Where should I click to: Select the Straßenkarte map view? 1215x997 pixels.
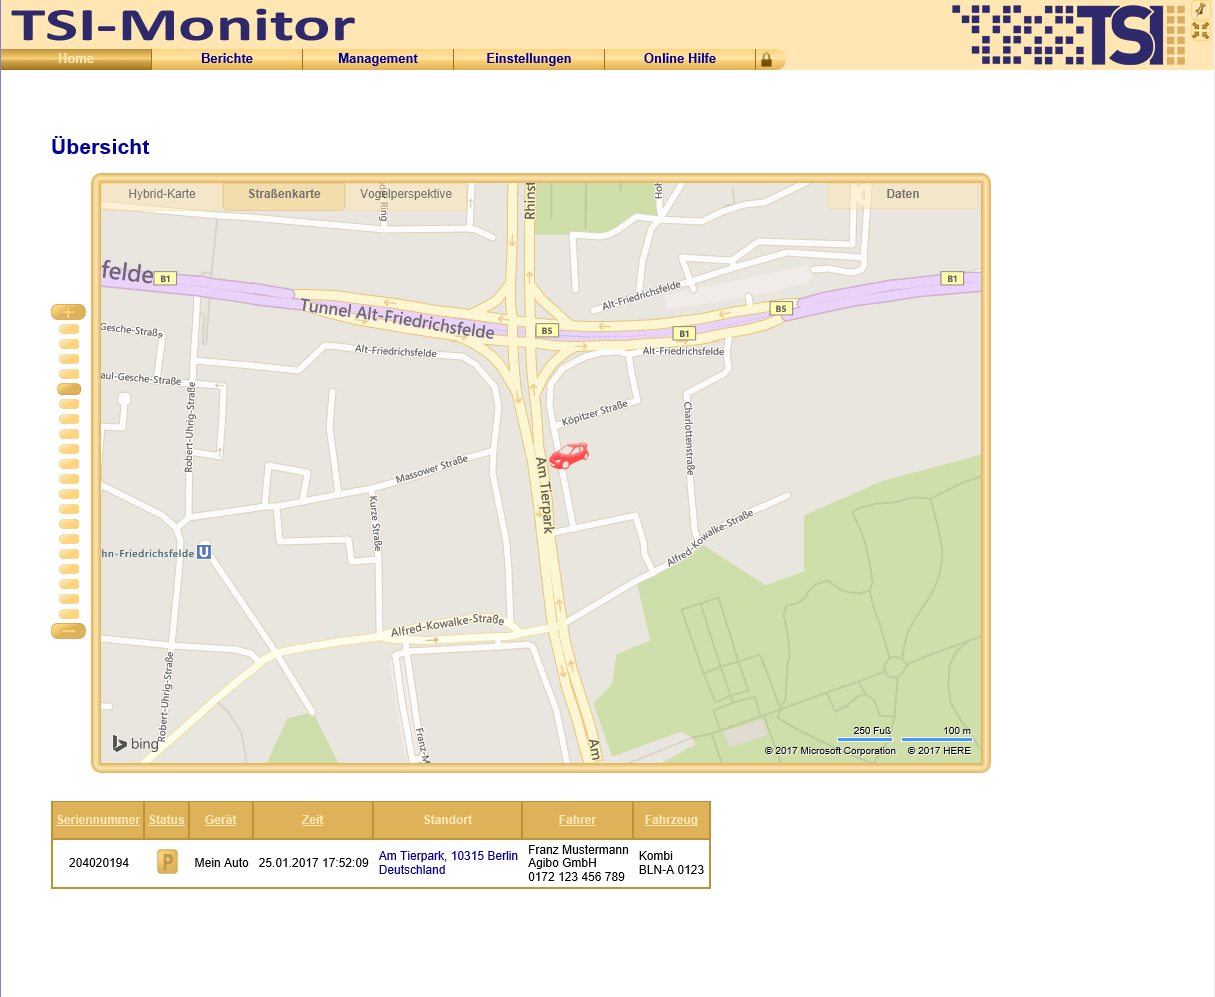284,194
